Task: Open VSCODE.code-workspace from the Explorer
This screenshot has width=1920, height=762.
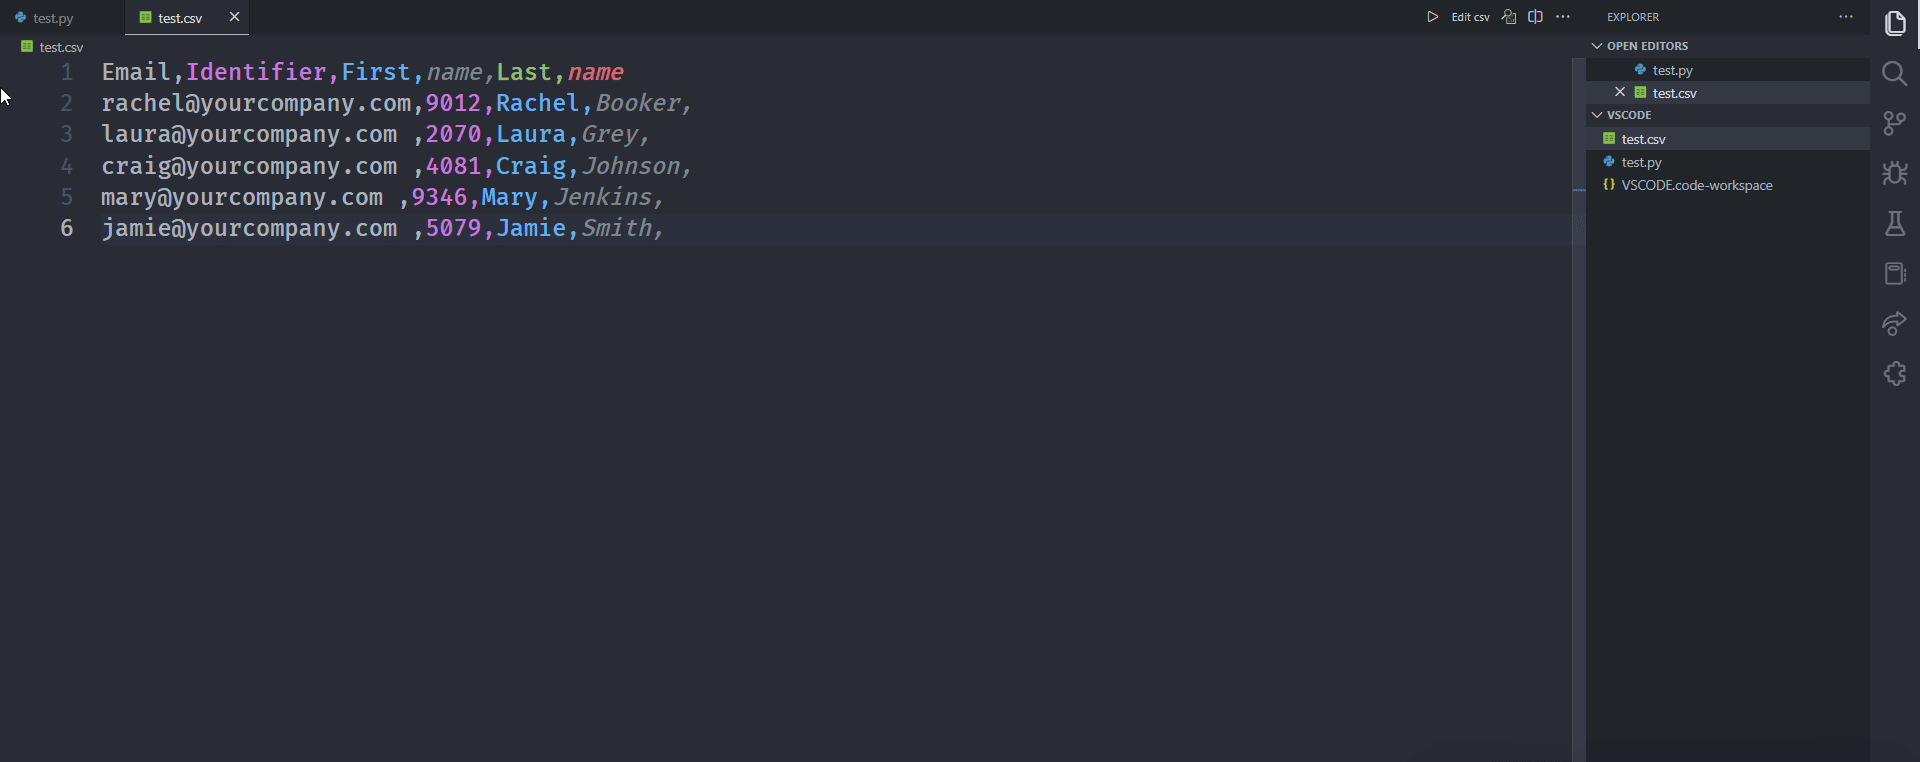Action: pyautogui.click(x=1695, y=185)
